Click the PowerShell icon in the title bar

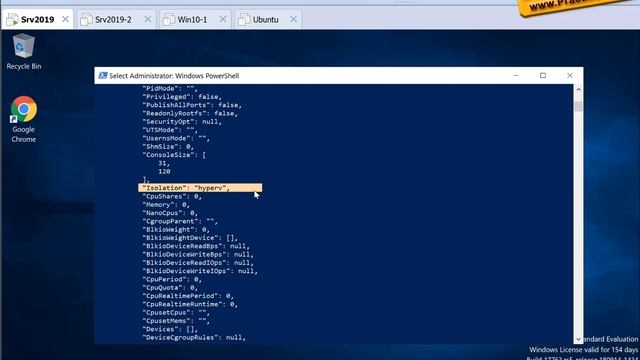[103, 76]
